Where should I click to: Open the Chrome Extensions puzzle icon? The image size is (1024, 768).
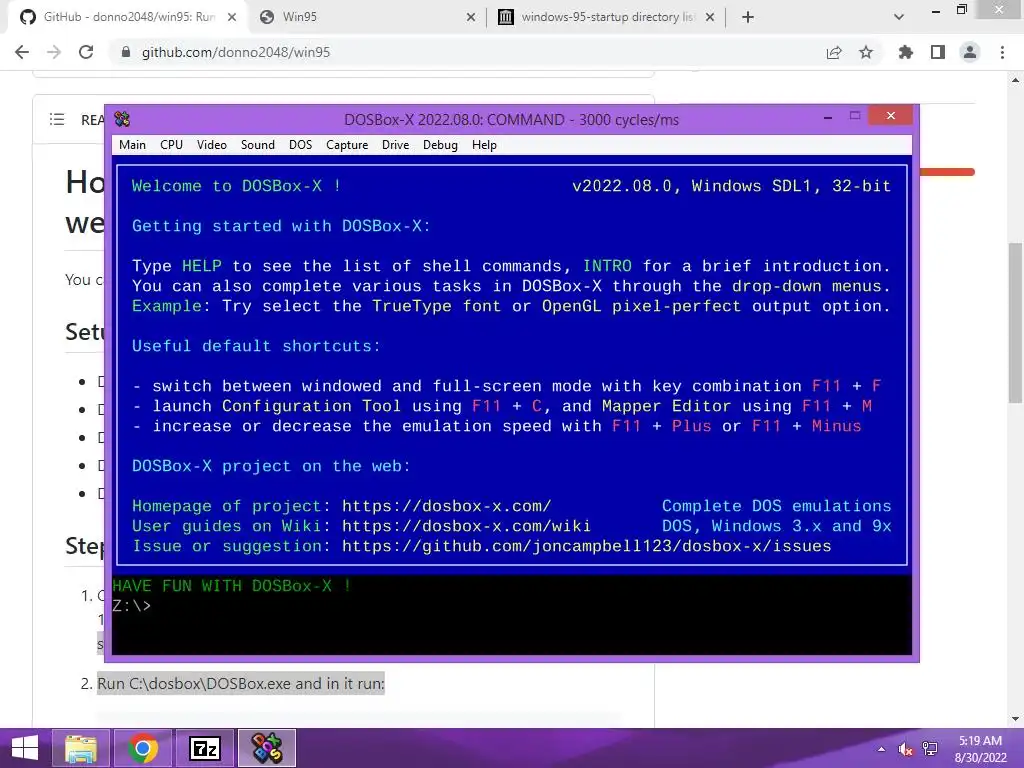pyautogui.click(x=905, y=52)
